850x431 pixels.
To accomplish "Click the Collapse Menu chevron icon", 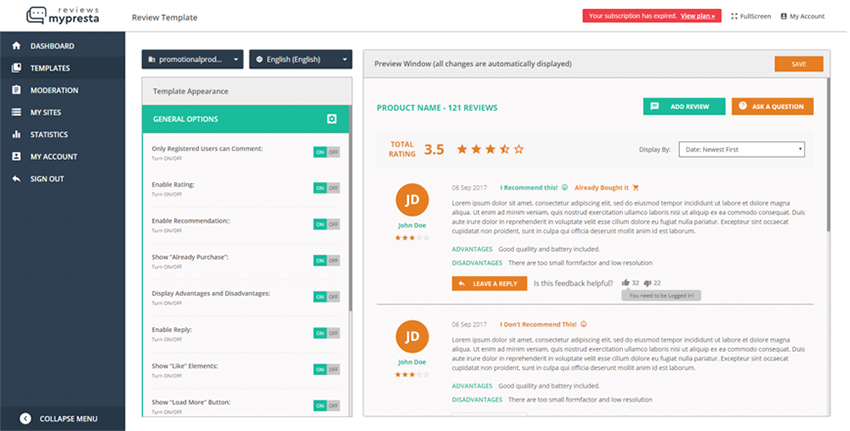I will click(25, 419).
